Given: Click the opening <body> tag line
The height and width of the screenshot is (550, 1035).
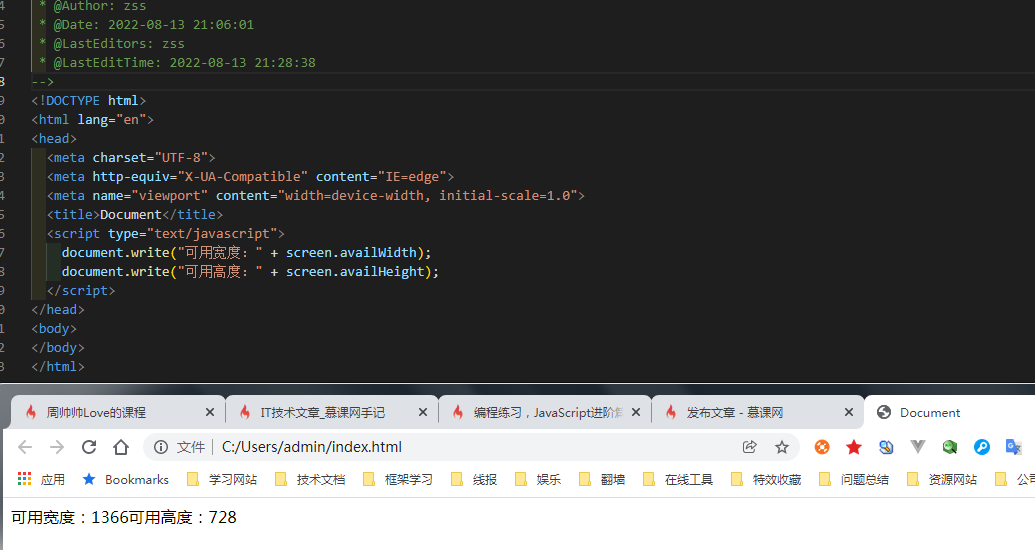Looking at the screenshot, I should 54,329.
